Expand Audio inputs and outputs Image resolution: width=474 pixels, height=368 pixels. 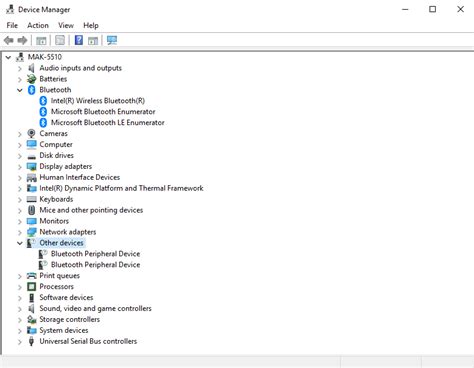pos(20,68)
